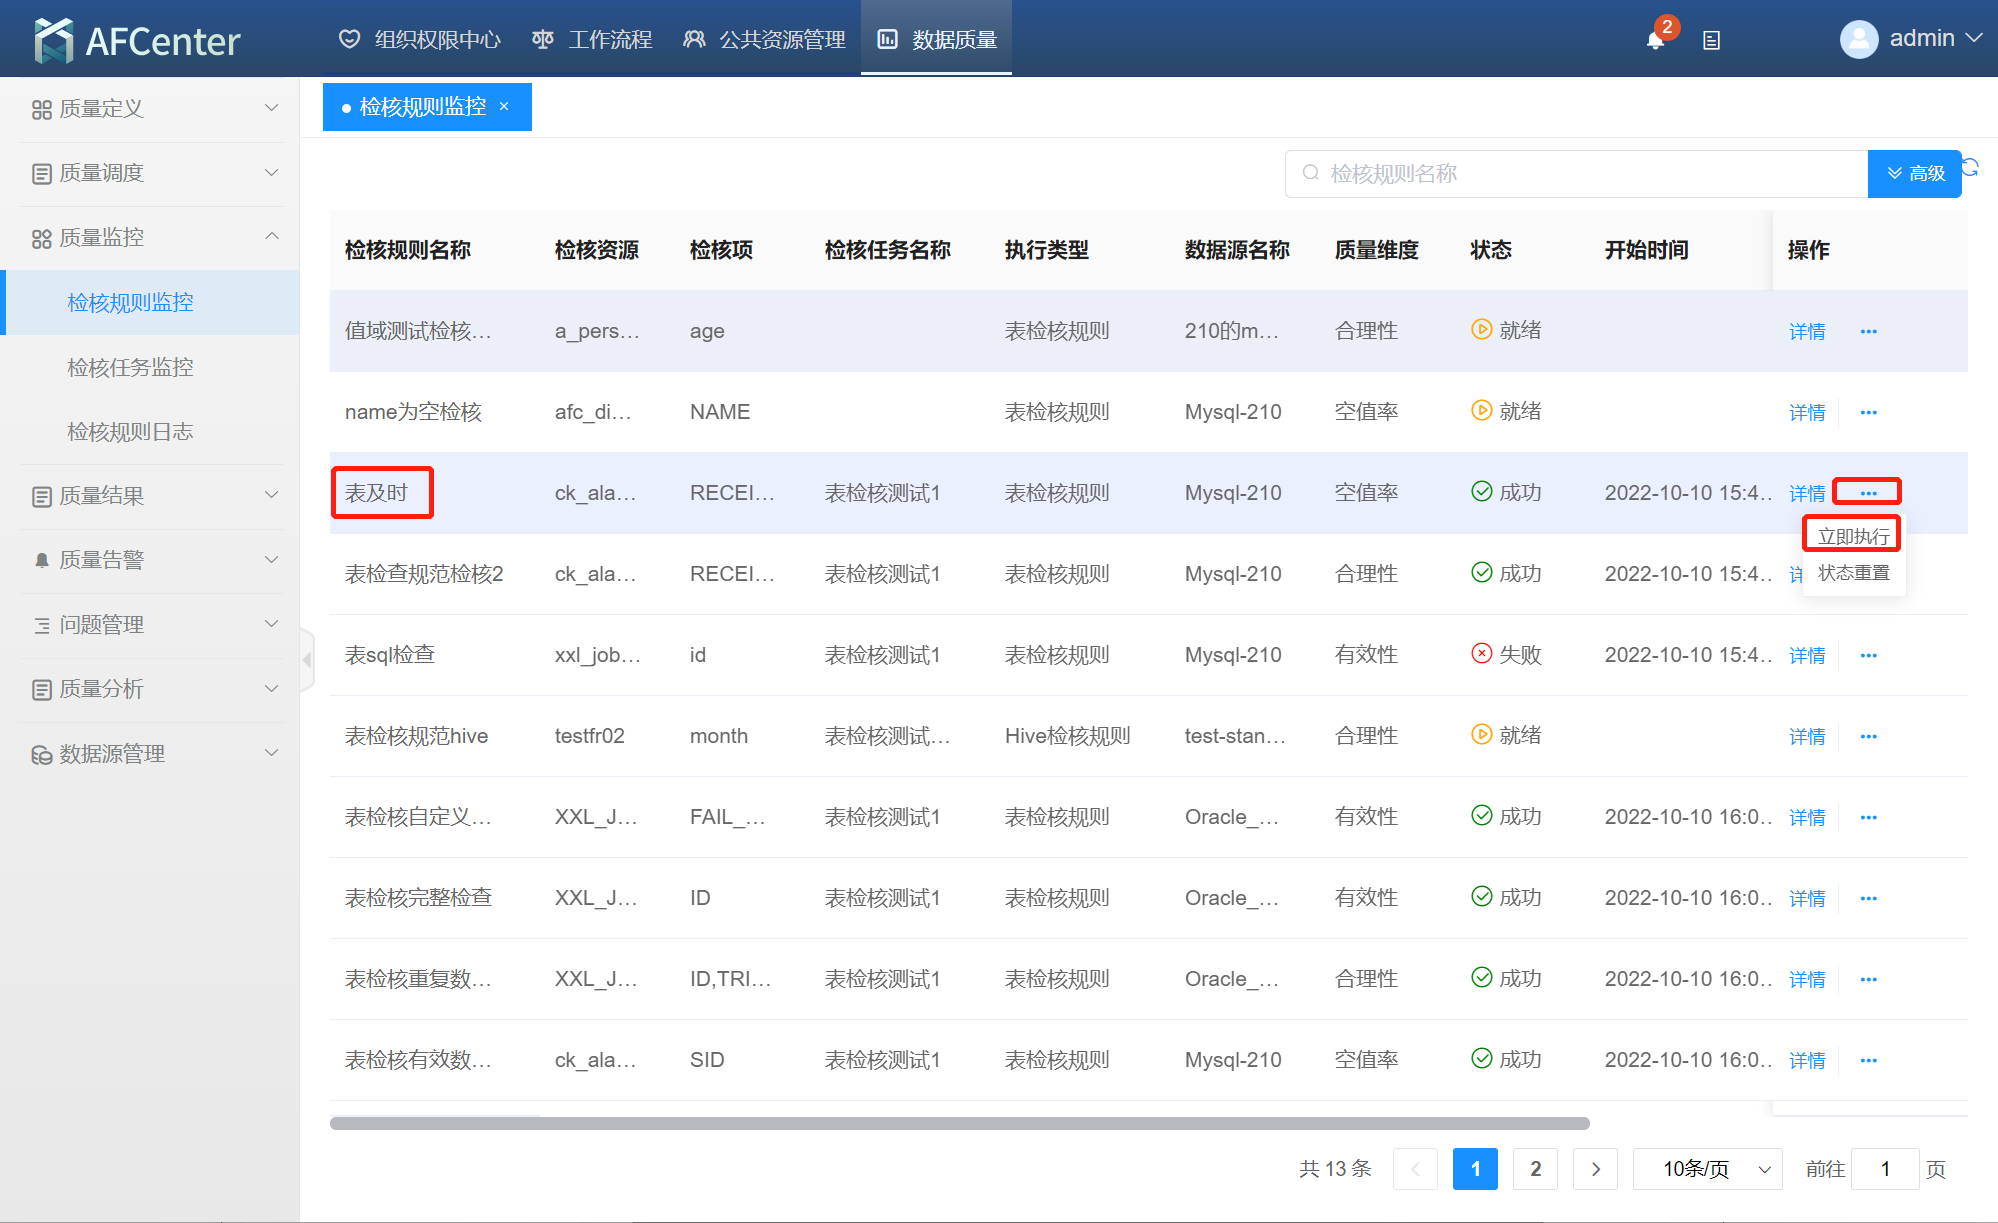Open the 10条/页 page size dropdown
This screenshot has width=1998, height=1223.
point(1707,1169)
